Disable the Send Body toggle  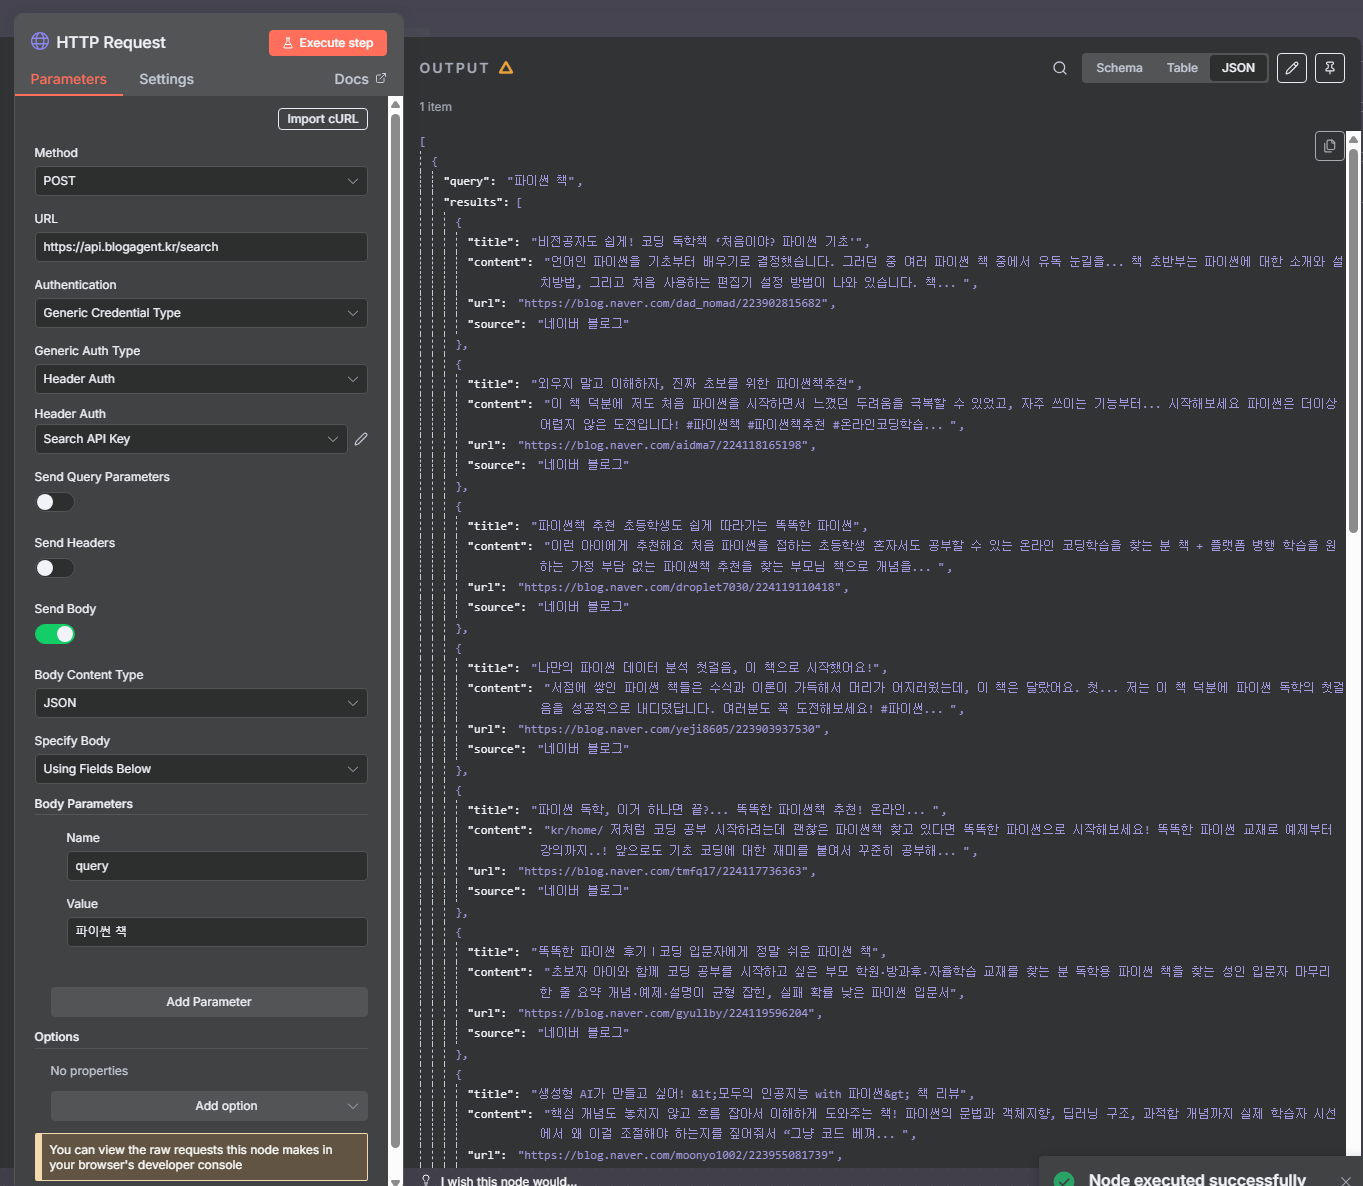coord(55,634)
